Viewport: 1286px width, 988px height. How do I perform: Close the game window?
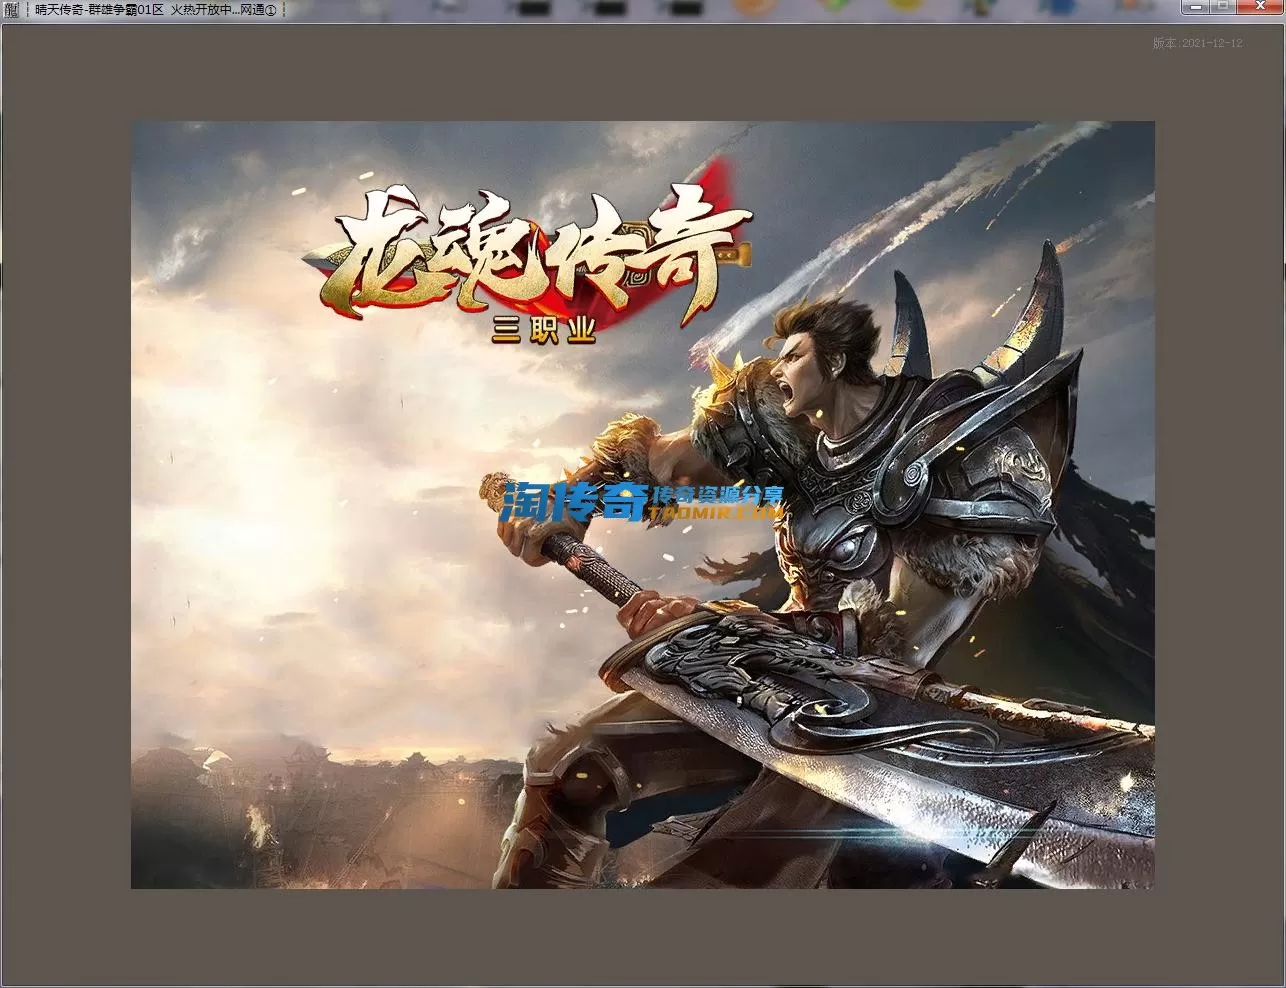click(x=1258, y=7)
